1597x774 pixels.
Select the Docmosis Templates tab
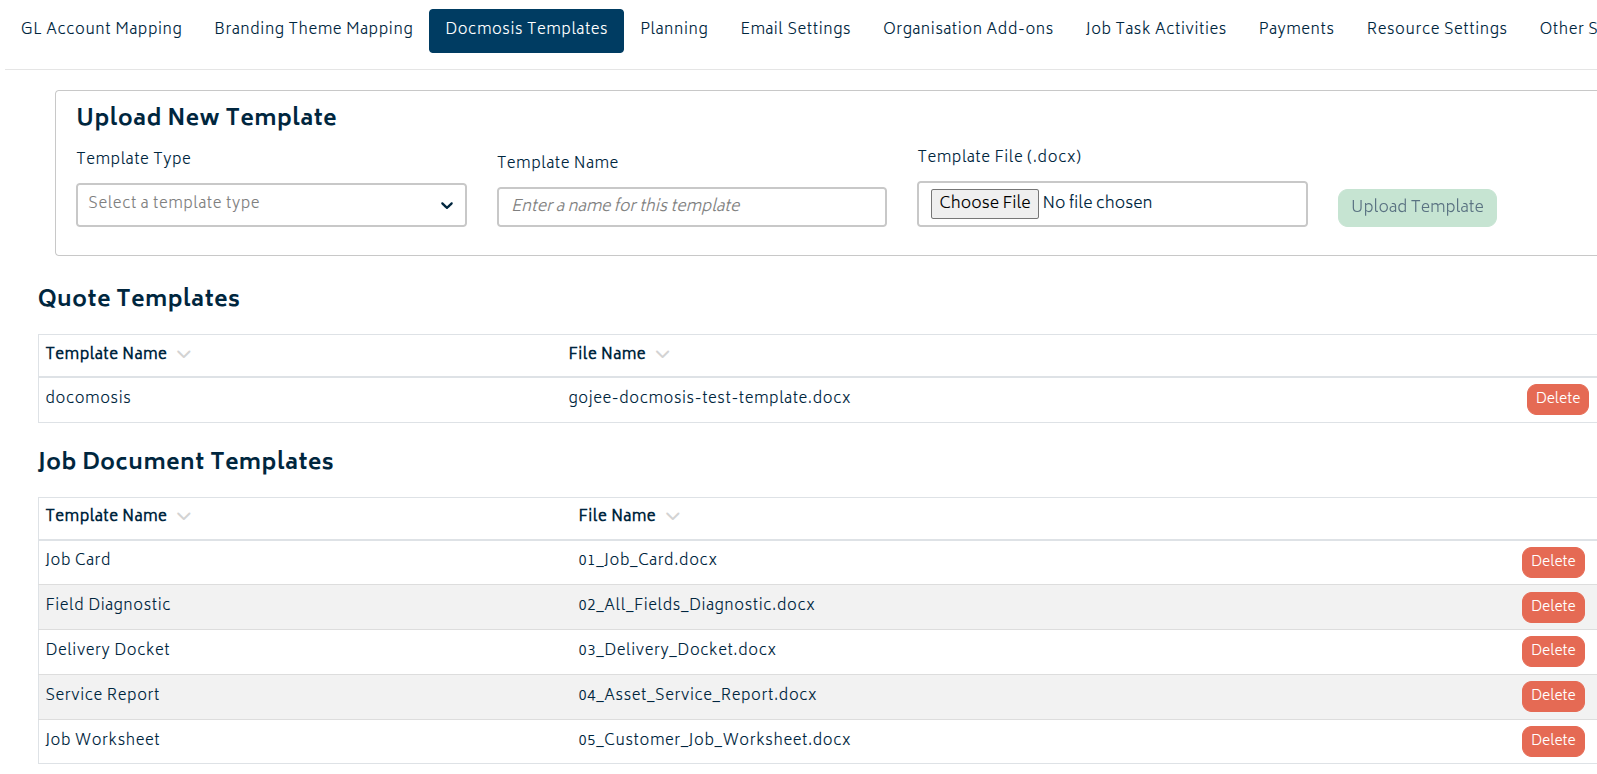(526, 30)
